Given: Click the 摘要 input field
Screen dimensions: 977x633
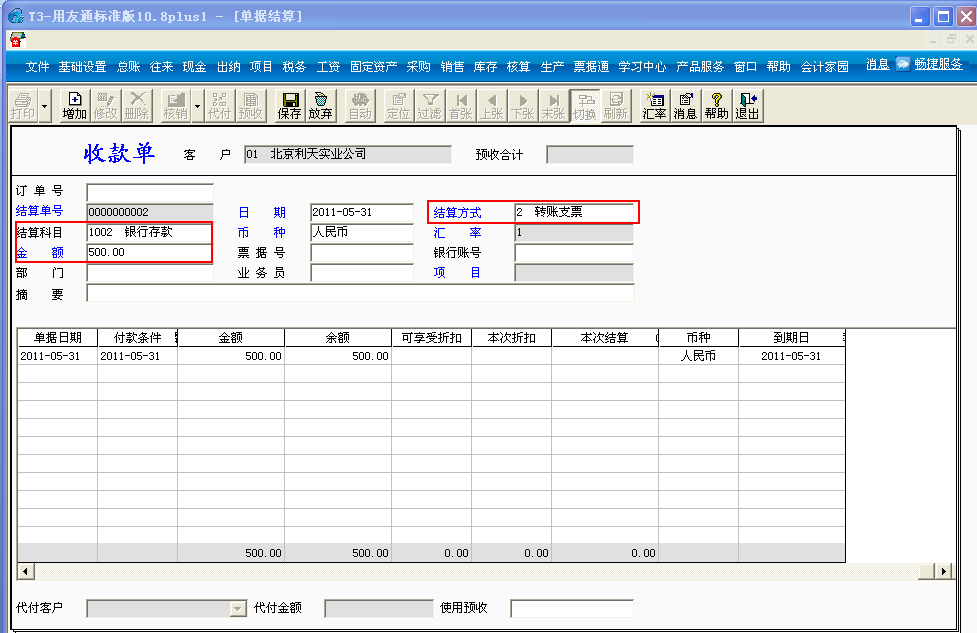Looking at the screenshot, I should (x=360, y=293).
